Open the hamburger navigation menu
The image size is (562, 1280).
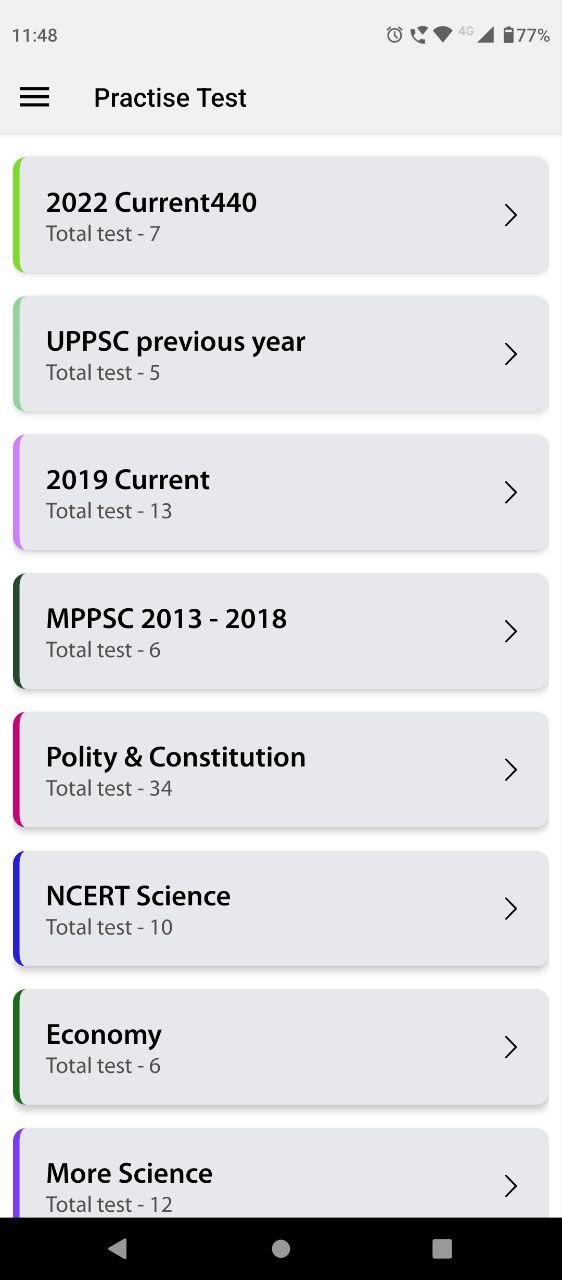pyautogui.click(x=34, y=97)
